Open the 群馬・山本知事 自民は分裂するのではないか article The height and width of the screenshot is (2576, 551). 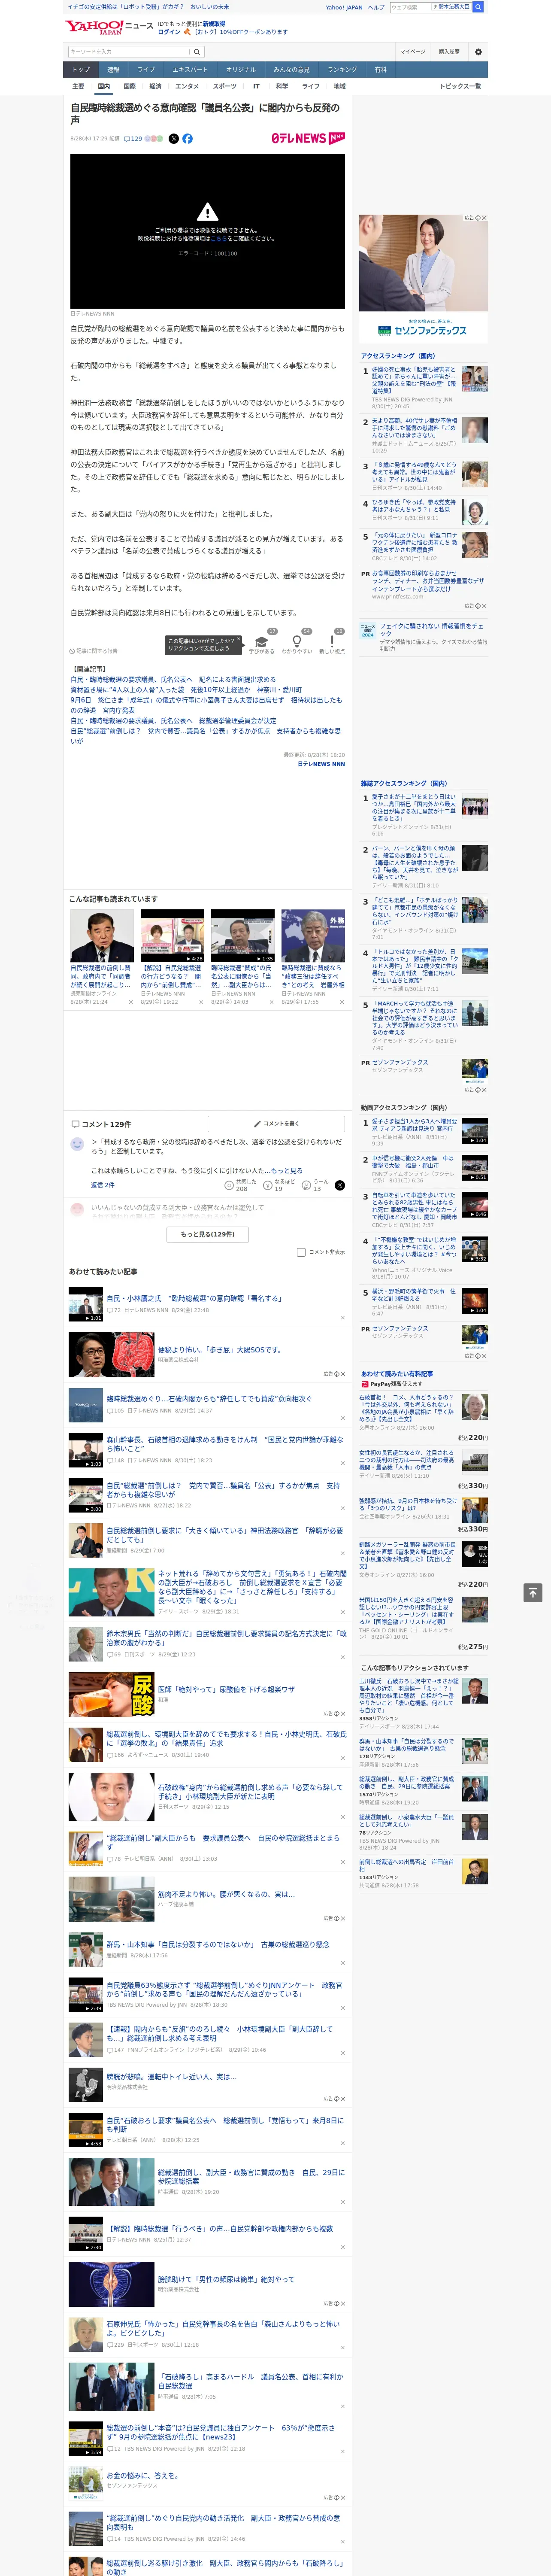[x=217, y=1944]
